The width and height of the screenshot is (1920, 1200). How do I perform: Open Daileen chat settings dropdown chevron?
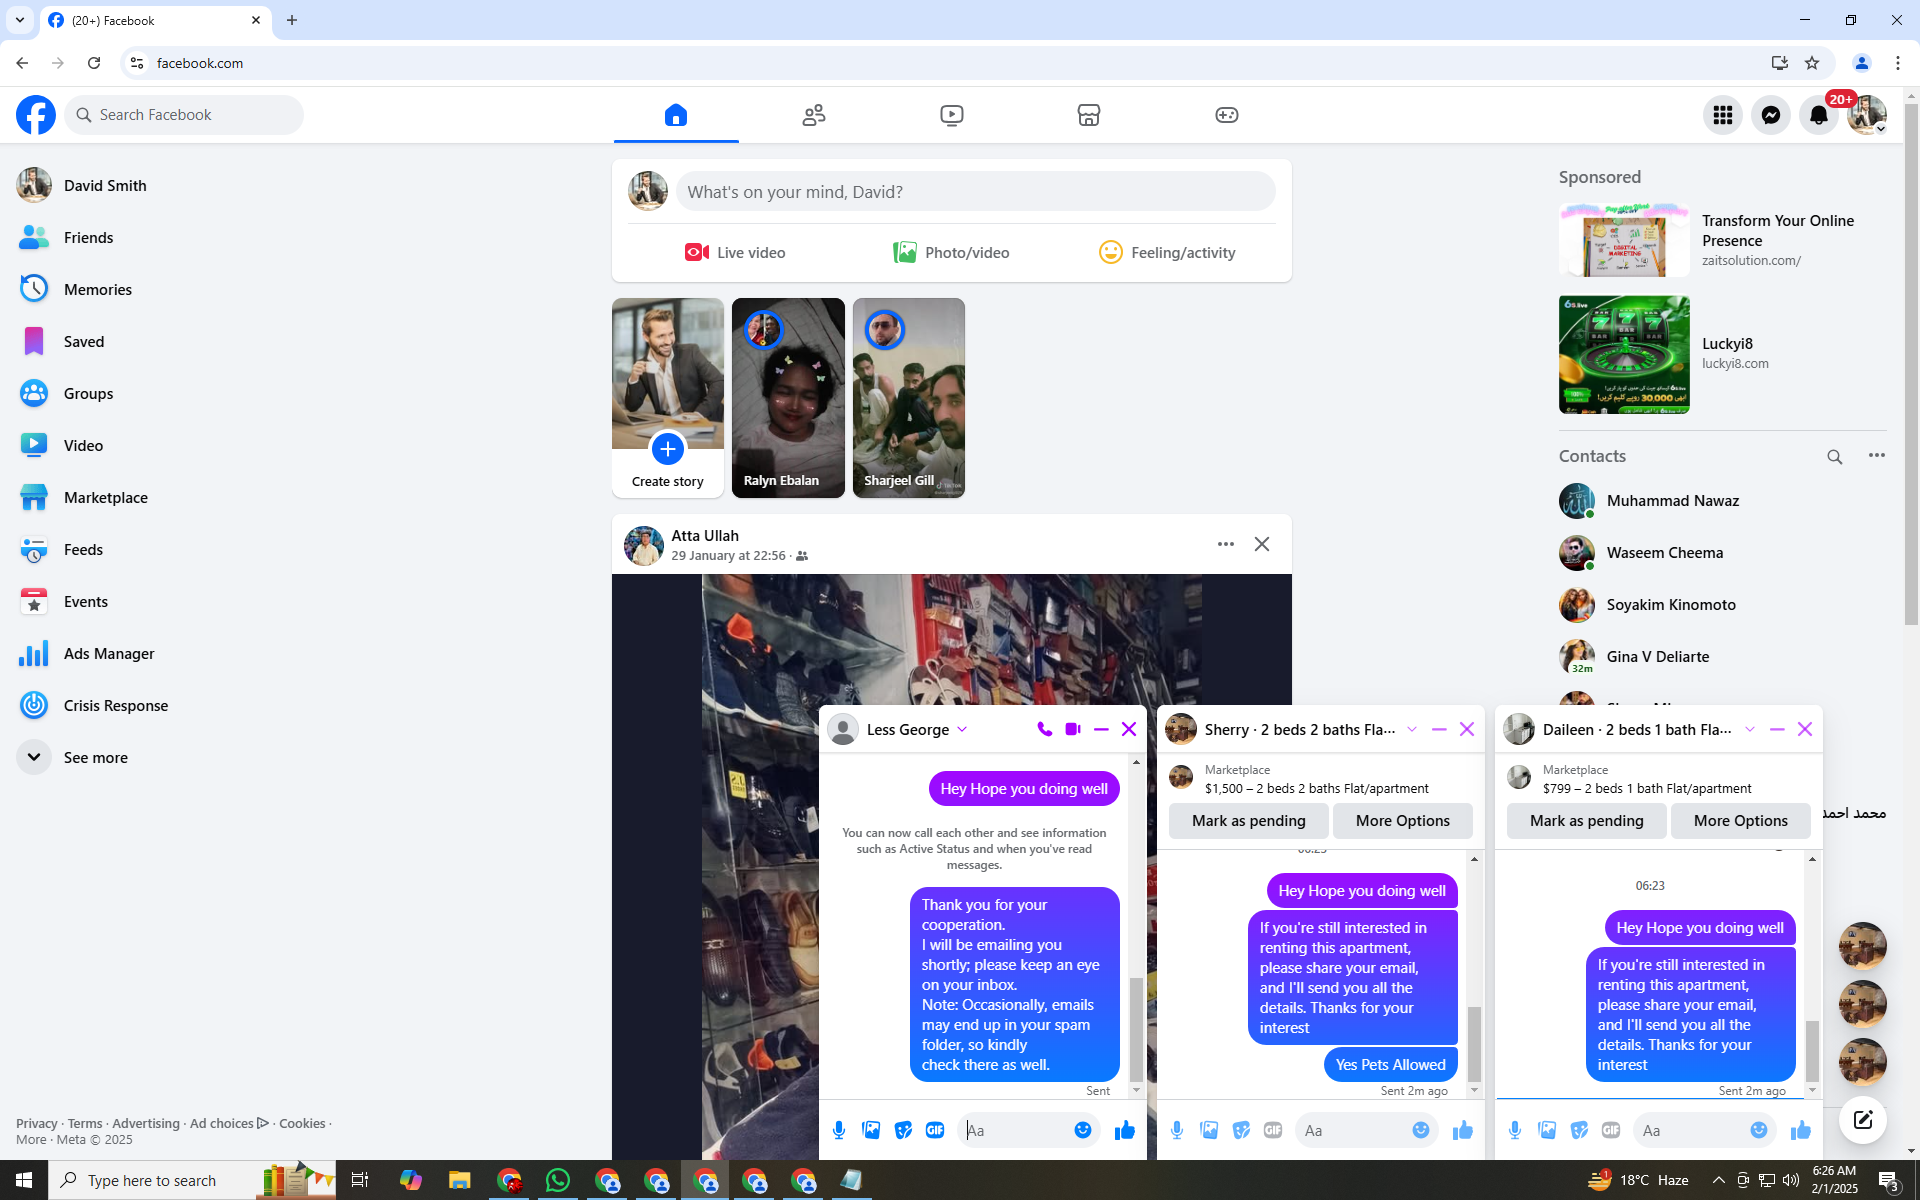pyautogui.click(x=1749, y=729)
